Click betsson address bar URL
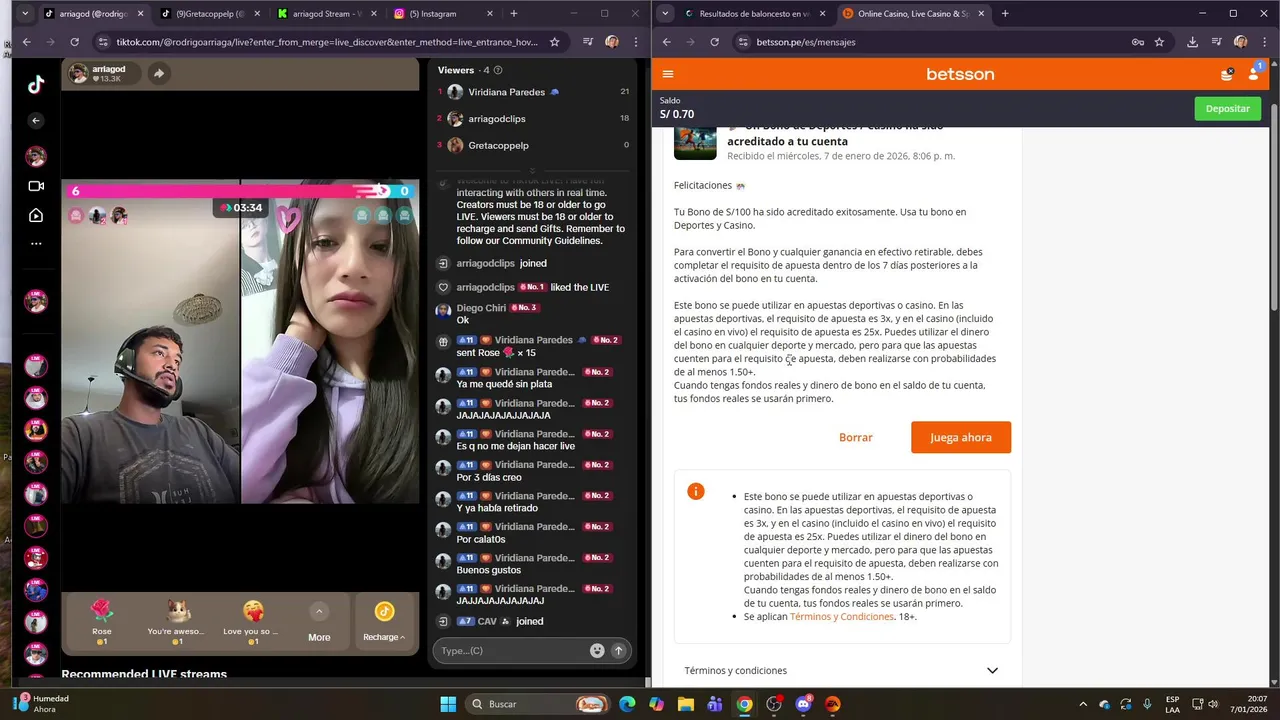This screenshot has width=1280, height=720. coord(806,42)
